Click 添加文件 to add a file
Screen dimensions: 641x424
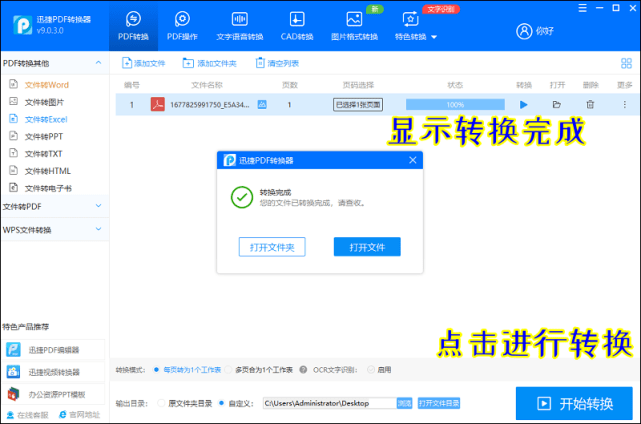coord(143,63)
